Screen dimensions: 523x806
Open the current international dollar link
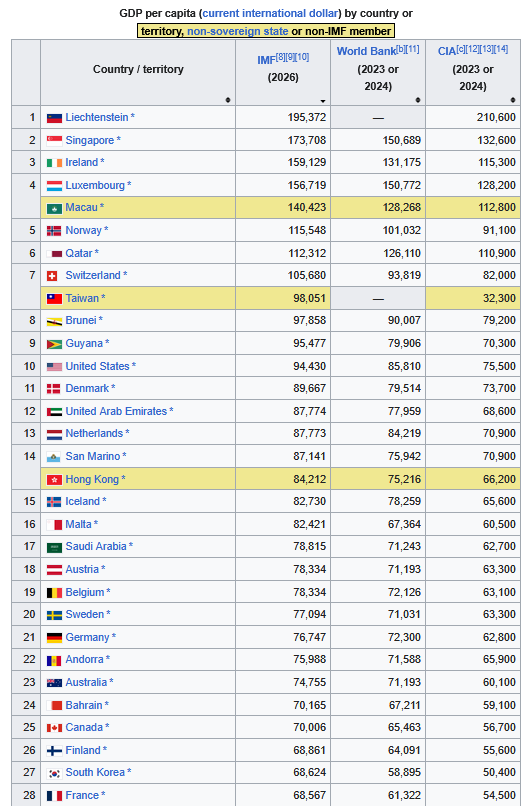click(x=271, y=13)
